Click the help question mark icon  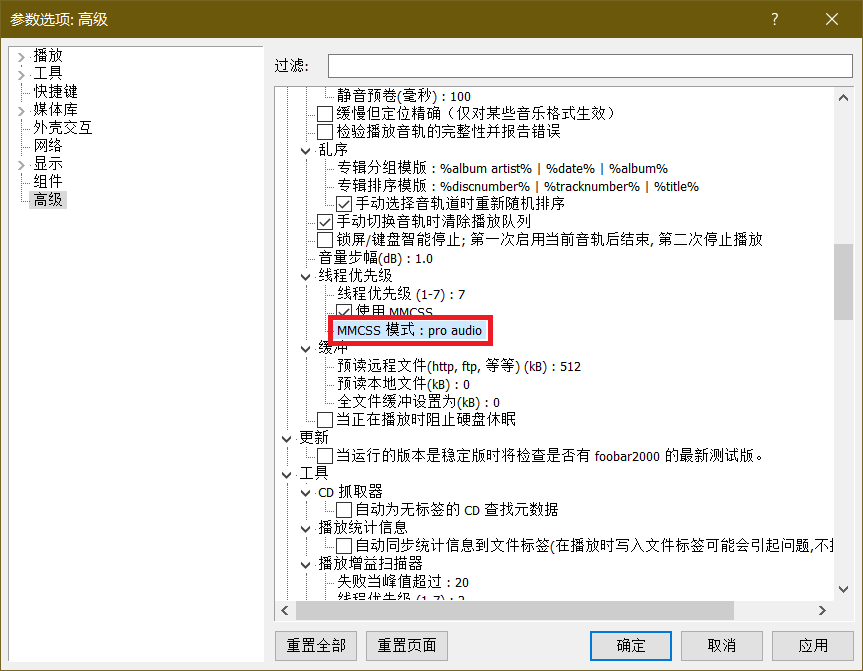pyautogui.click(x=774, y=19)
